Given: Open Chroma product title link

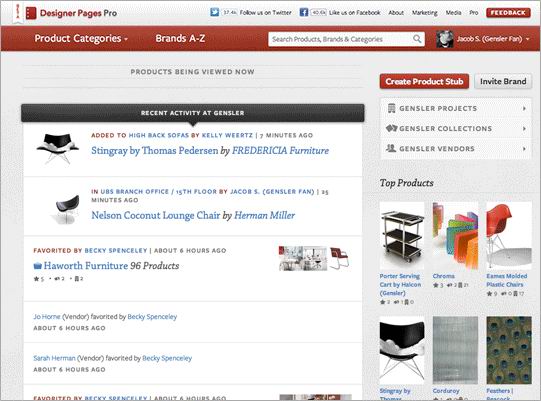Looking at the screenshot, I should pos(443,276).
